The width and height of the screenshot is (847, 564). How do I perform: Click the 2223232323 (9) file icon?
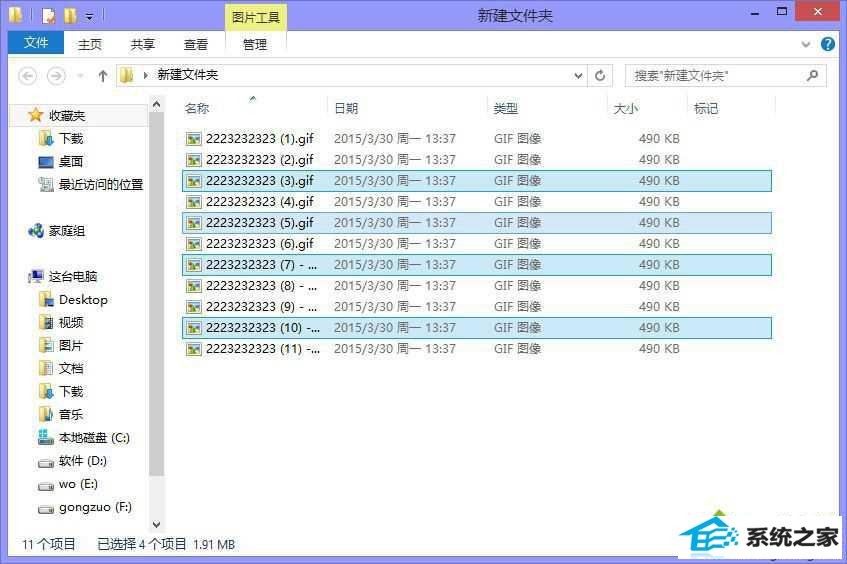pos(193,307)
